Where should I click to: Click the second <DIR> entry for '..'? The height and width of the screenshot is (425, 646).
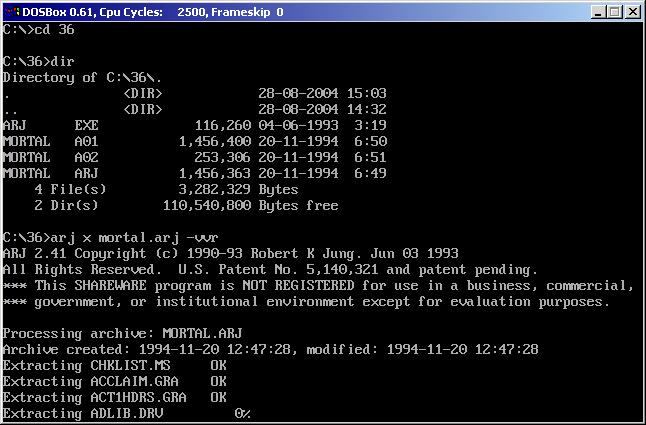(x=143, y=110)
